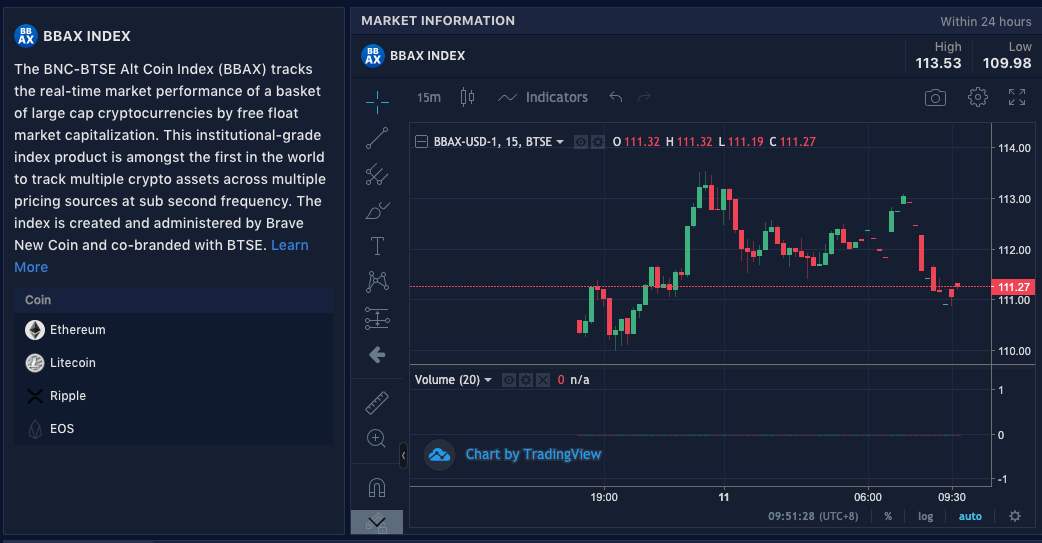Toggle log scale mode
This screenshot has height=543, width=1042.
click(x=926, y=516)
